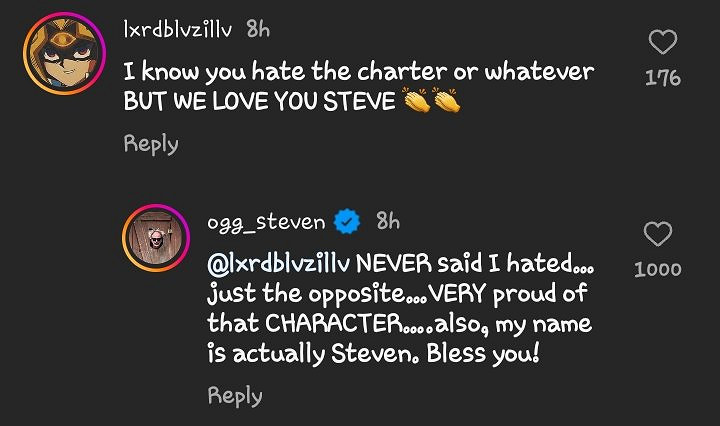Click the first clapping hands emoji

click(x=414, y=102)
